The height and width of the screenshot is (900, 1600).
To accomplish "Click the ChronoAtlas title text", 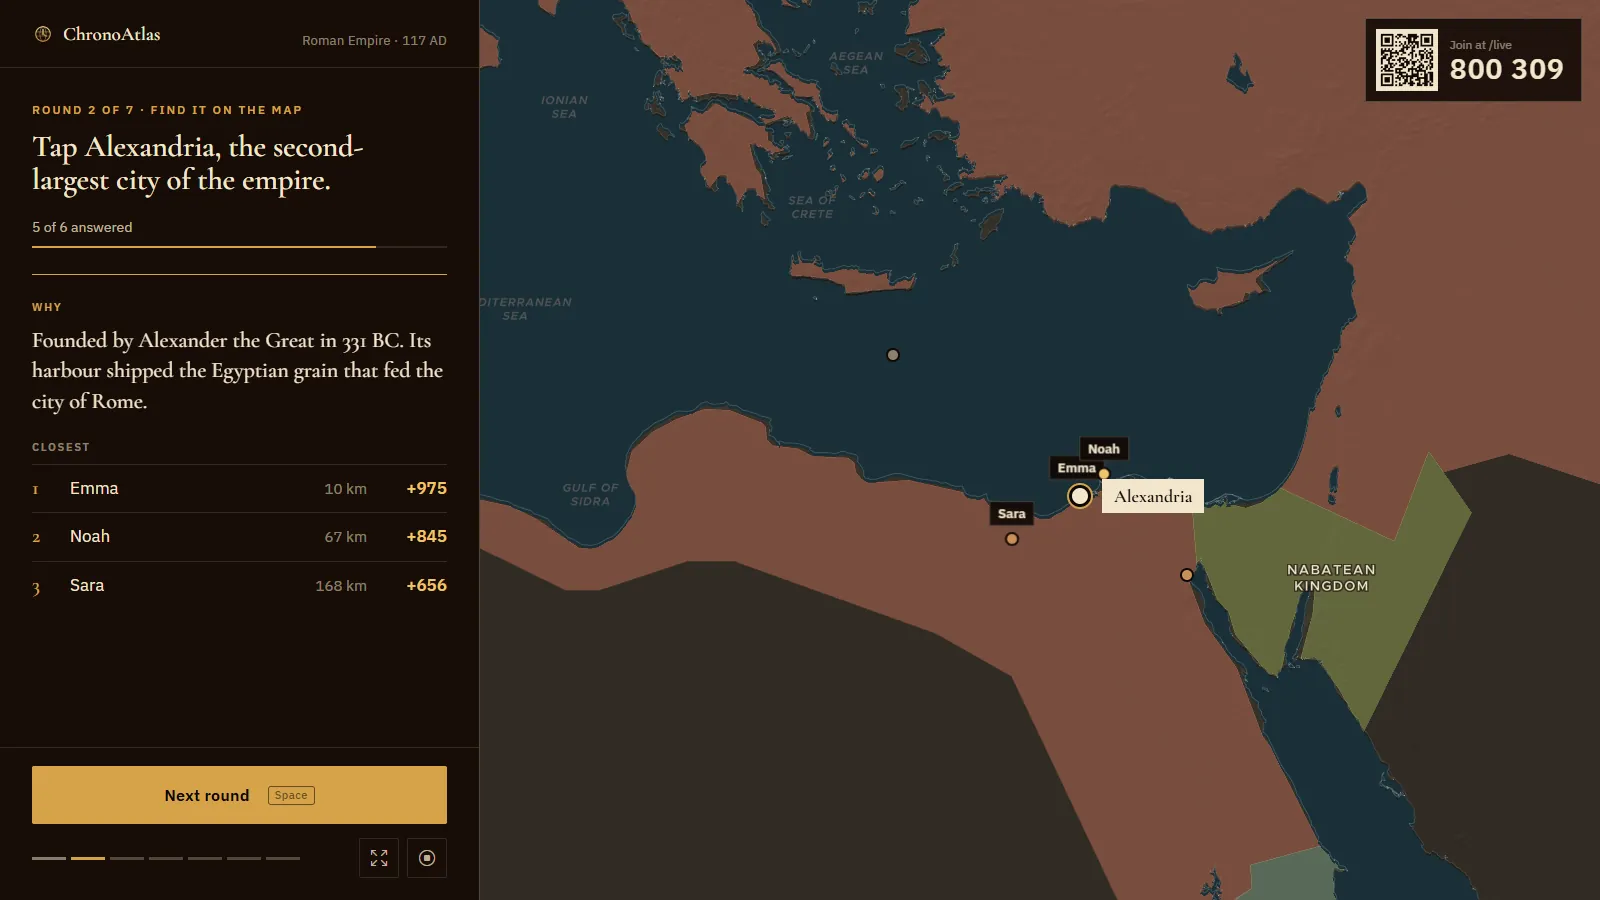I will point(112,34).
